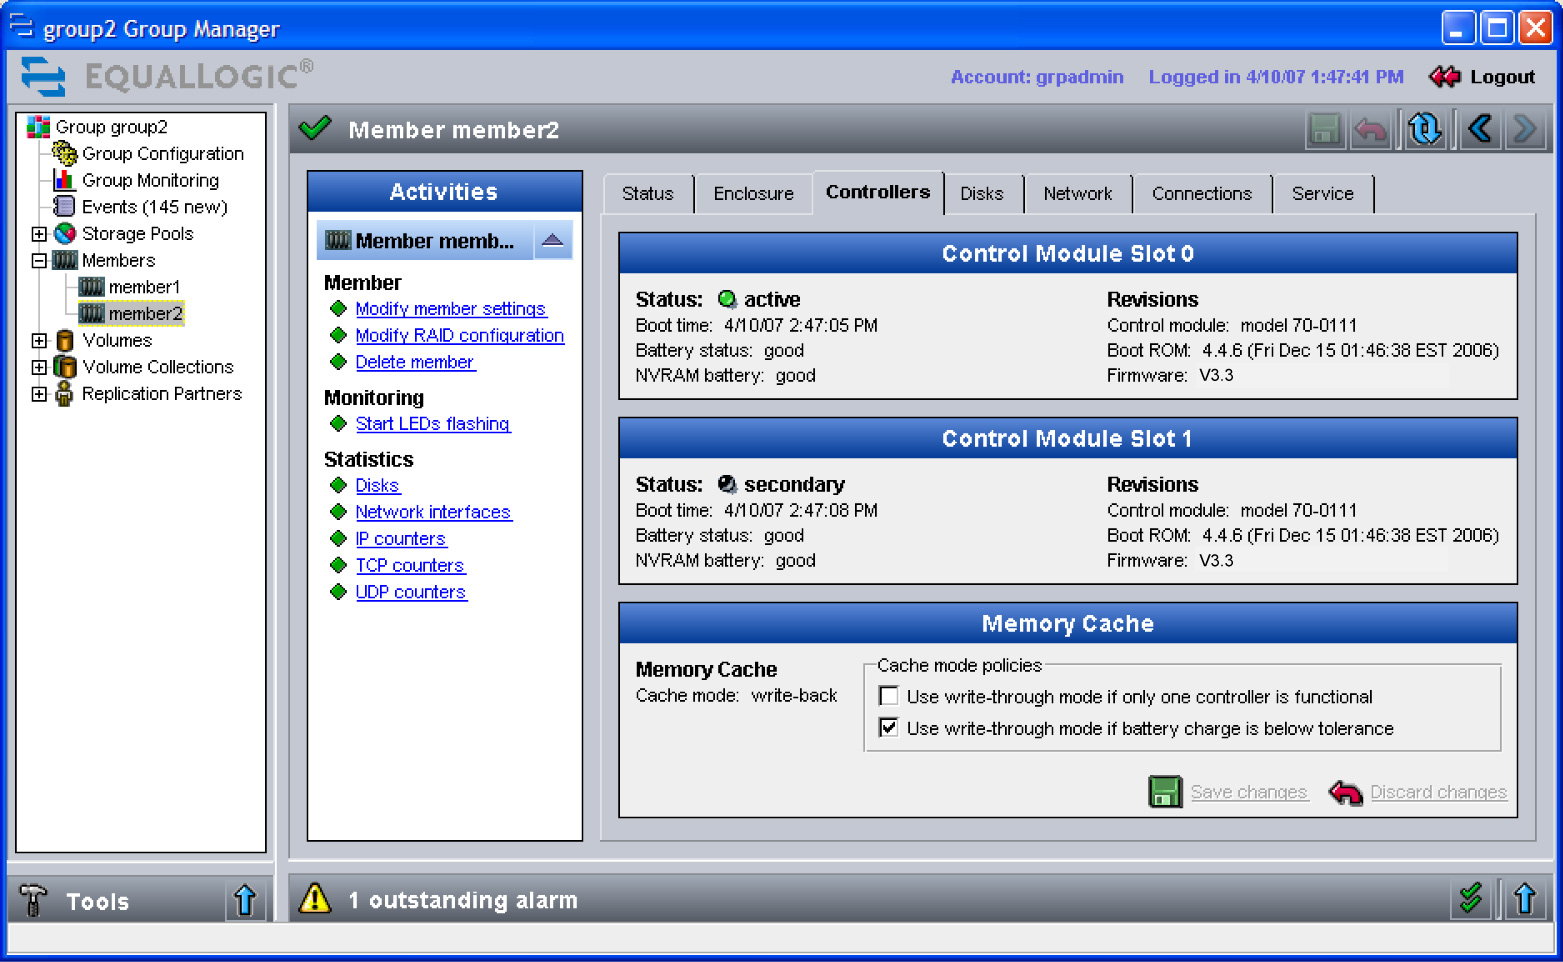Image resolution: width=1563 pixels, height=962 pixels.
Task: Open Group Configuration in the tree
Action: [163, 154]
